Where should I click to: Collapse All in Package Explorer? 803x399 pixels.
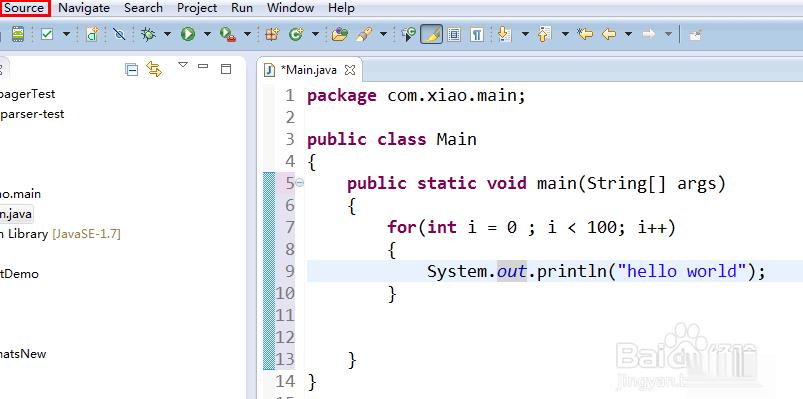tap(132, 69)
